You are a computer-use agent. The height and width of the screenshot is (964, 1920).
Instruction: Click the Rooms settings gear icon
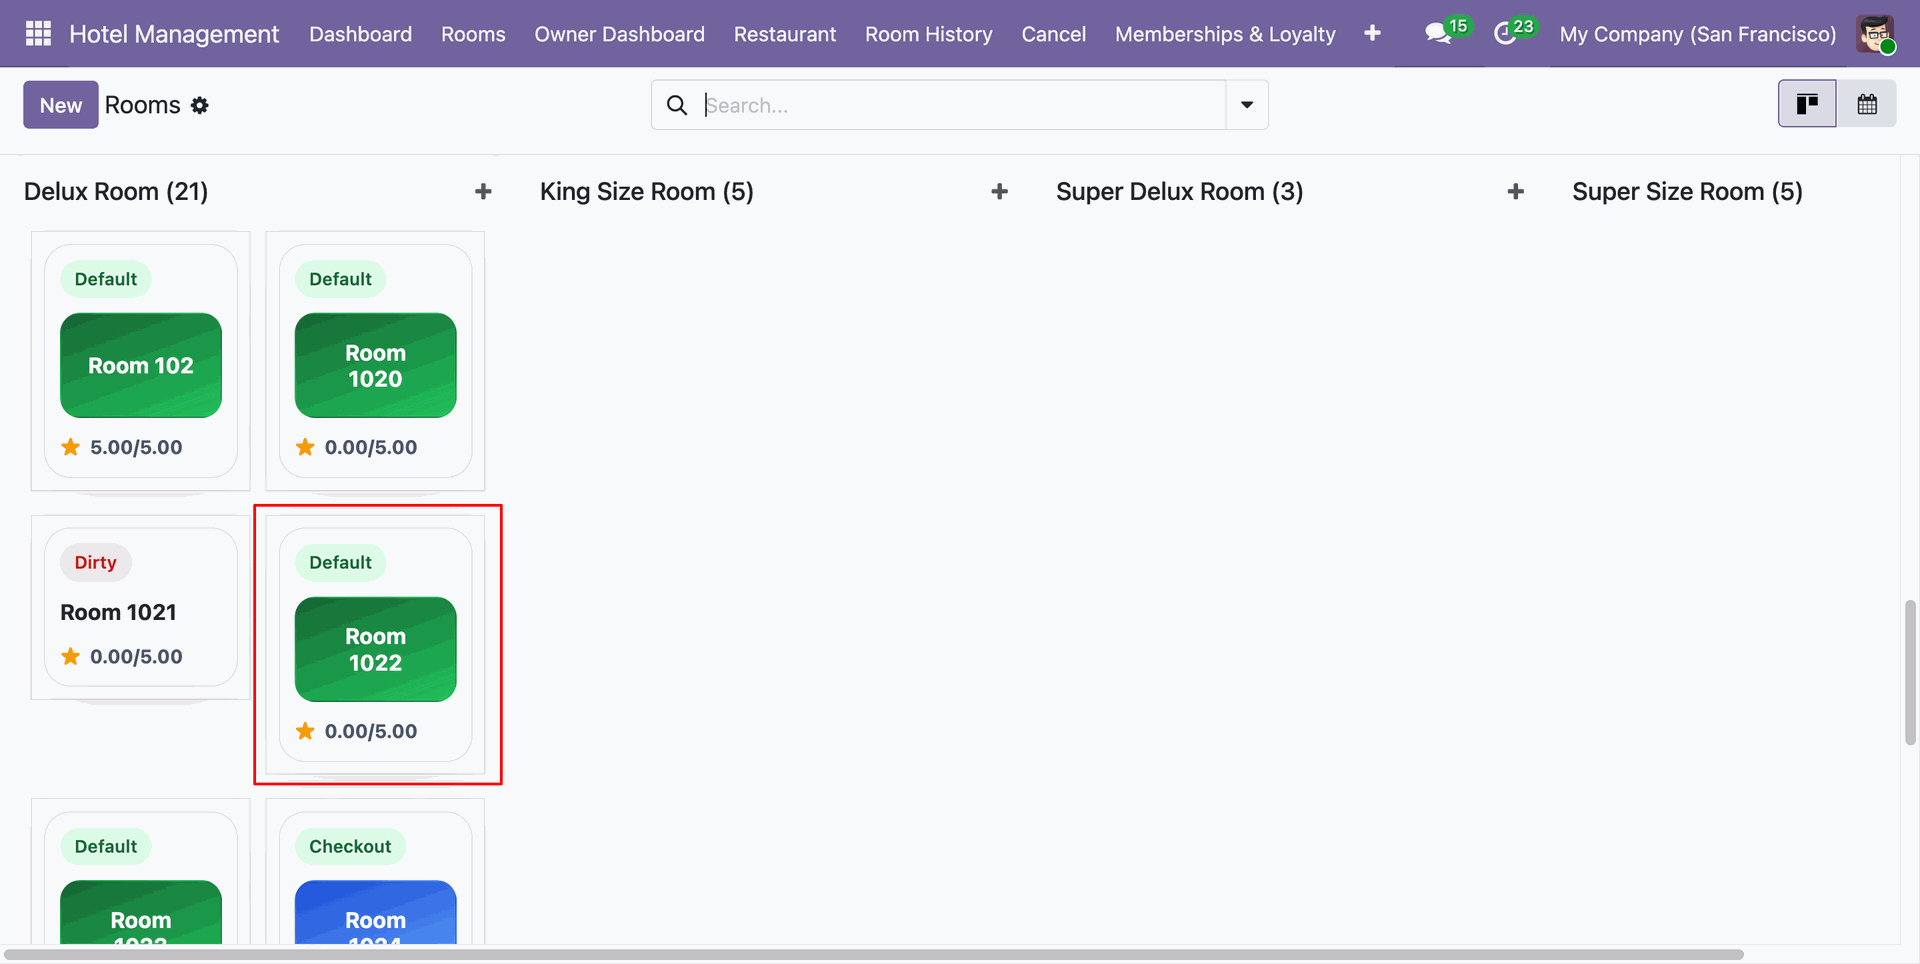(200, 105)
